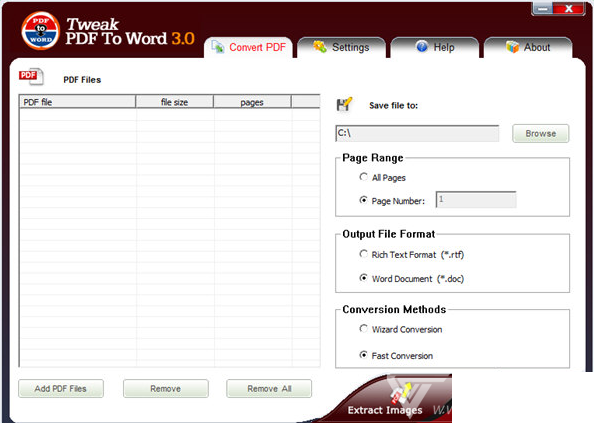594x423 pixels.
Task: Open the Help tab
Action: (x=435, y=47)
